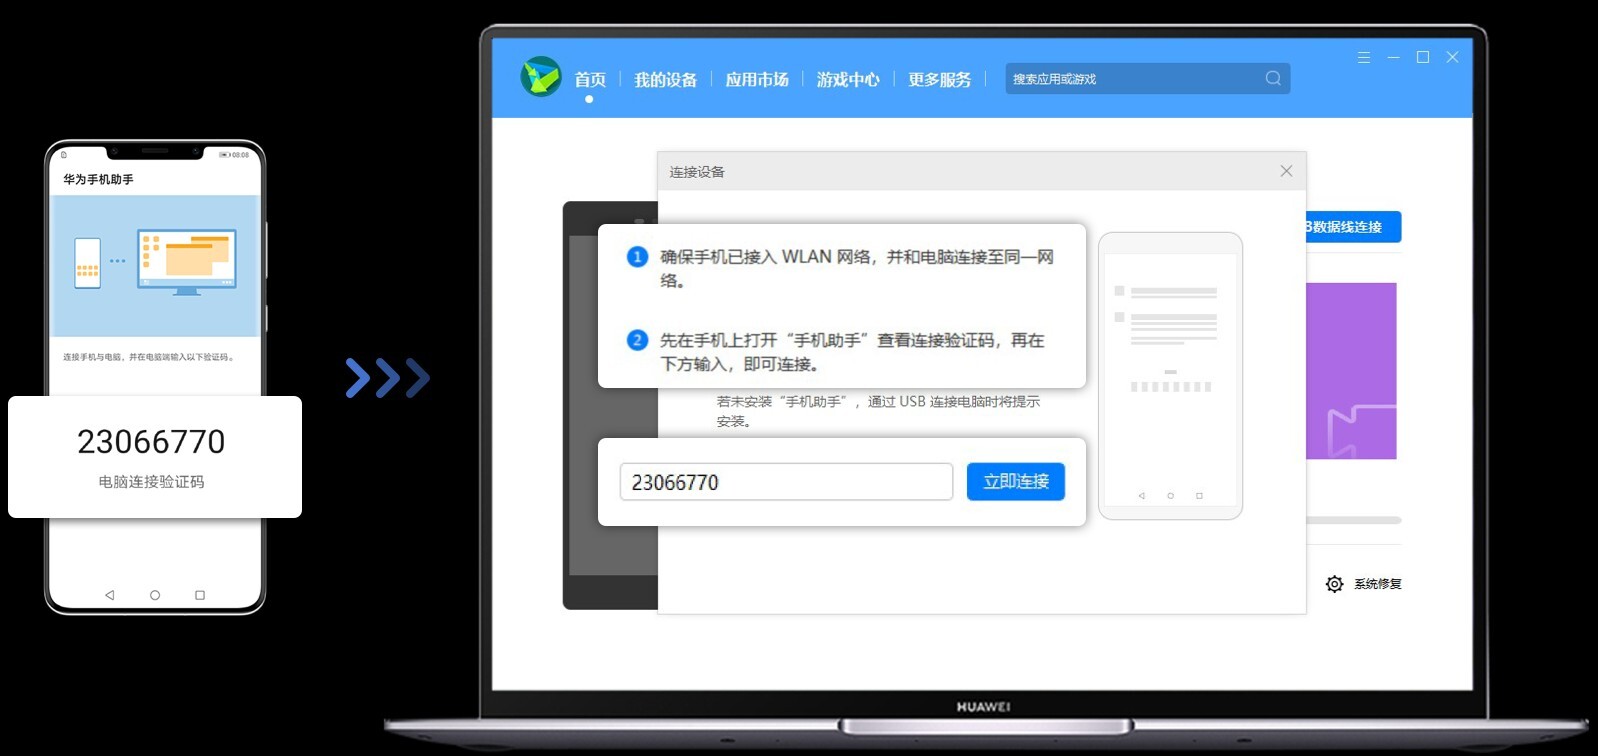Open the 我的设备 tab

(665, 79)
